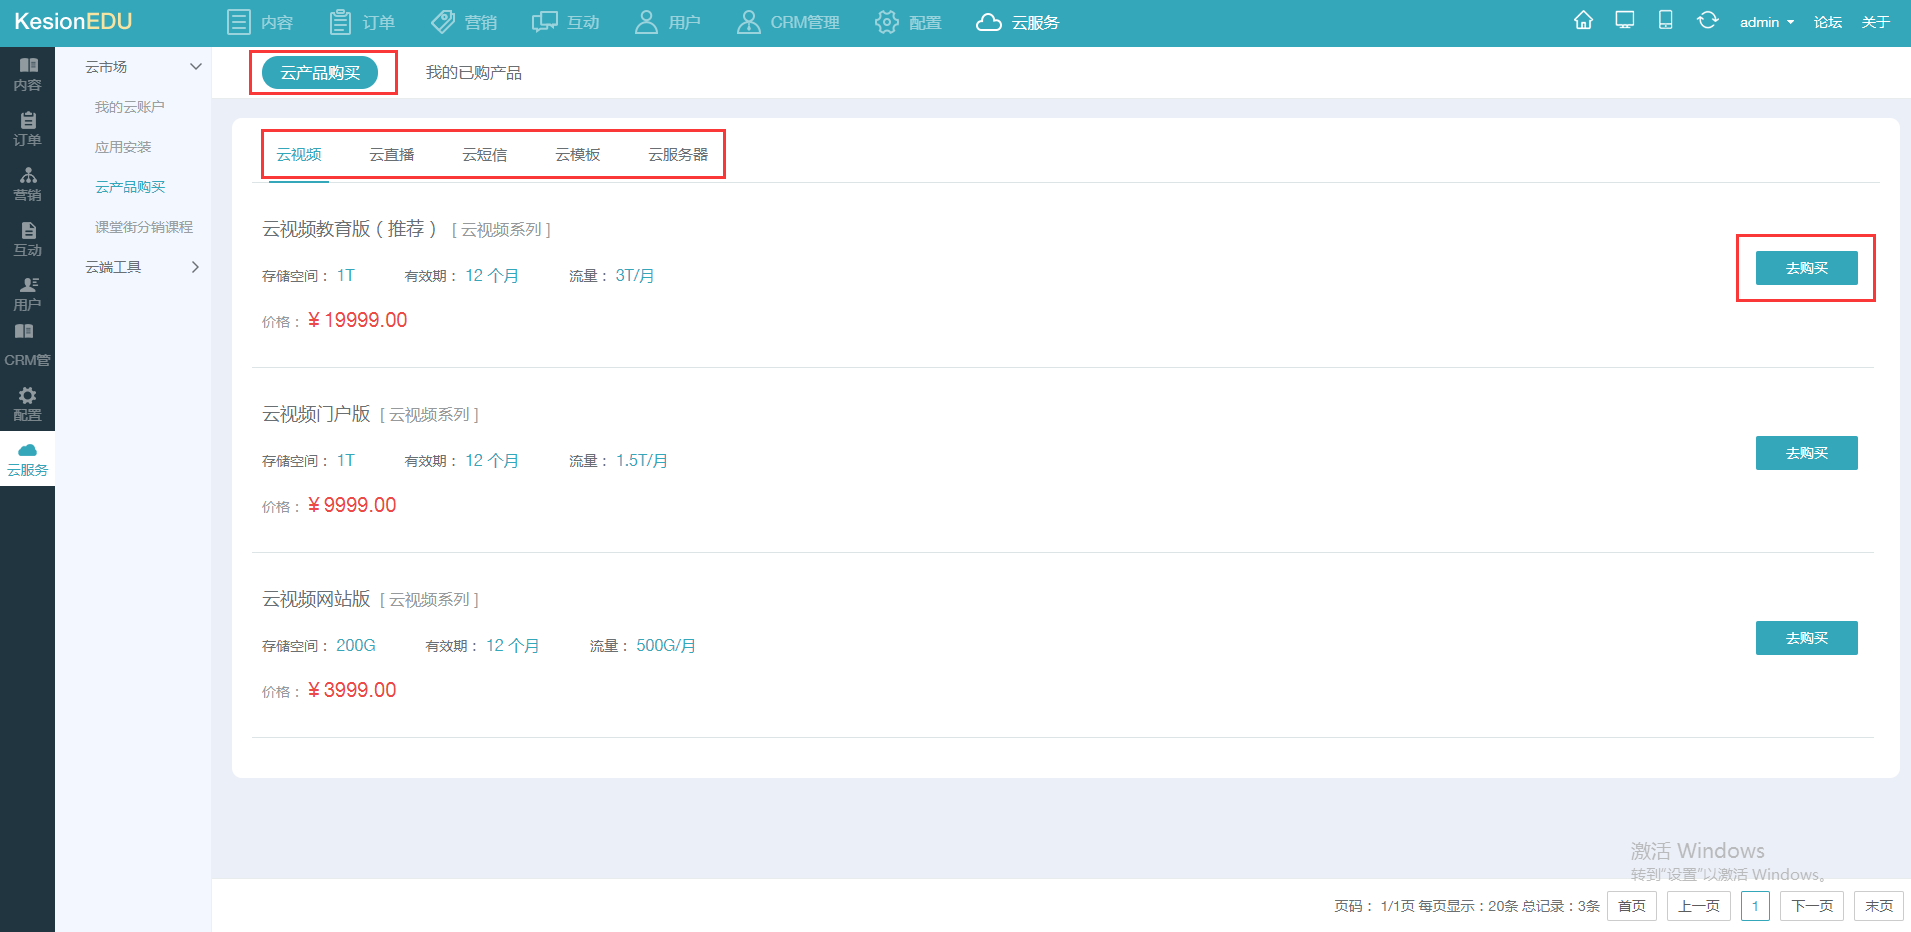This screenshot has height=932, width=1911.
Task: Switch to the 云服务器 tab
Action: pyautogui.click(x=677, y=155)
